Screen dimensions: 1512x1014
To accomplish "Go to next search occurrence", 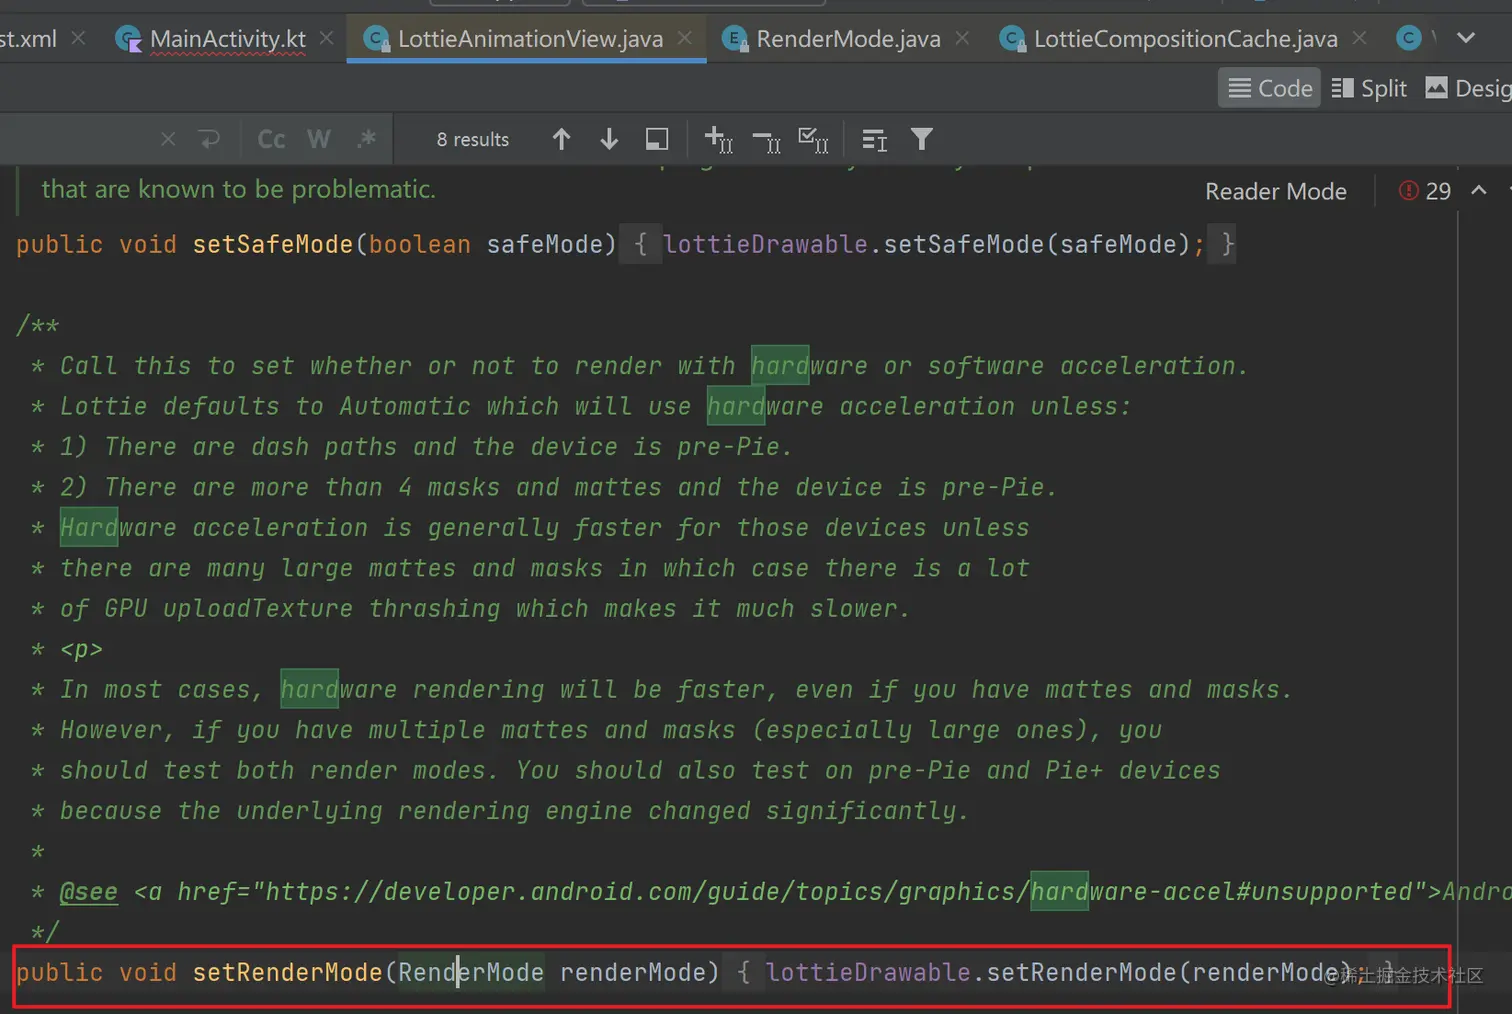I will [x=609, y=139].
